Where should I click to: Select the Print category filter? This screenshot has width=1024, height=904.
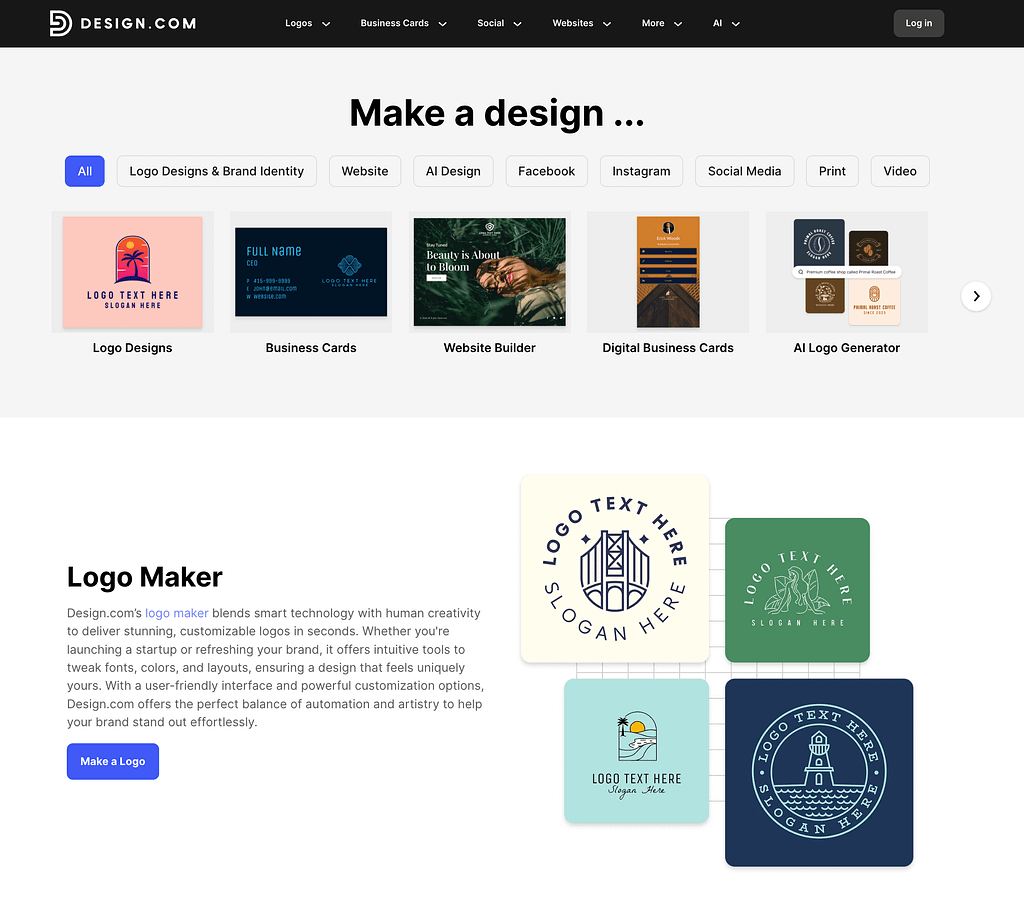click(832, 171)
